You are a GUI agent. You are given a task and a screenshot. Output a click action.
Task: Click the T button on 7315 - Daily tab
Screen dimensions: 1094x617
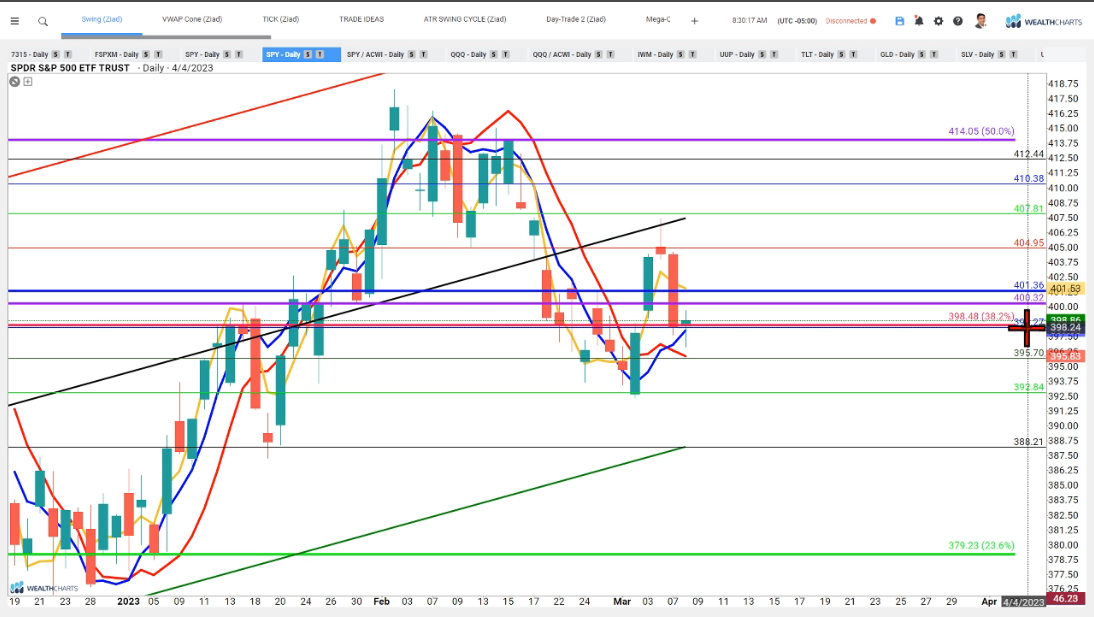[x=68, y=54]
